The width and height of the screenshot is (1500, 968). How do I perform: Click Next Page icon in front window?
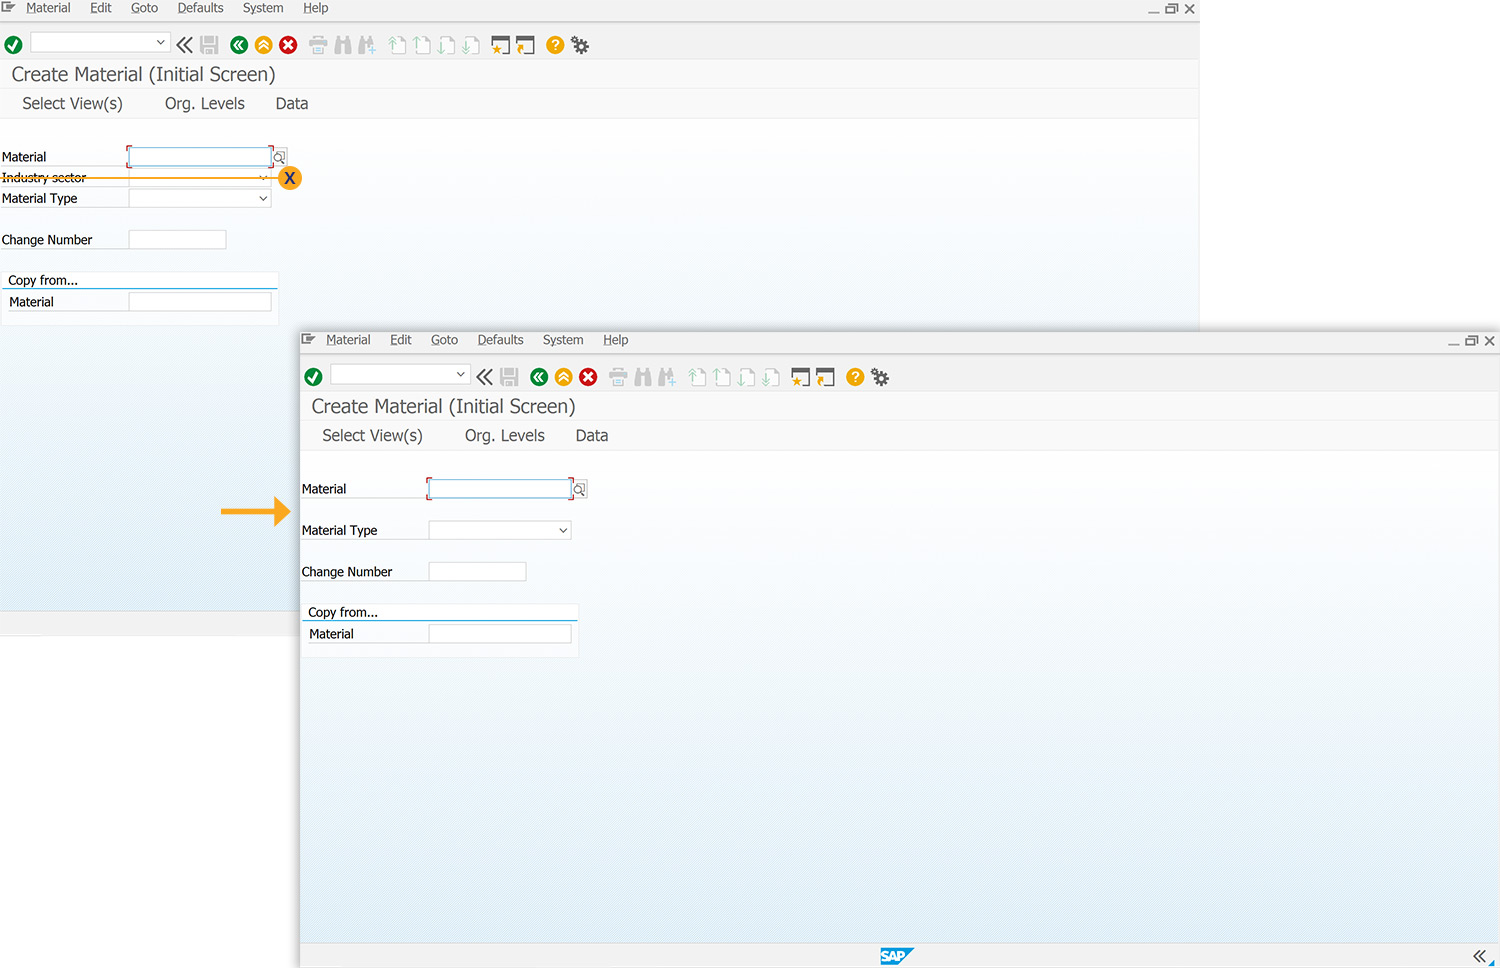tap(746, 377)
